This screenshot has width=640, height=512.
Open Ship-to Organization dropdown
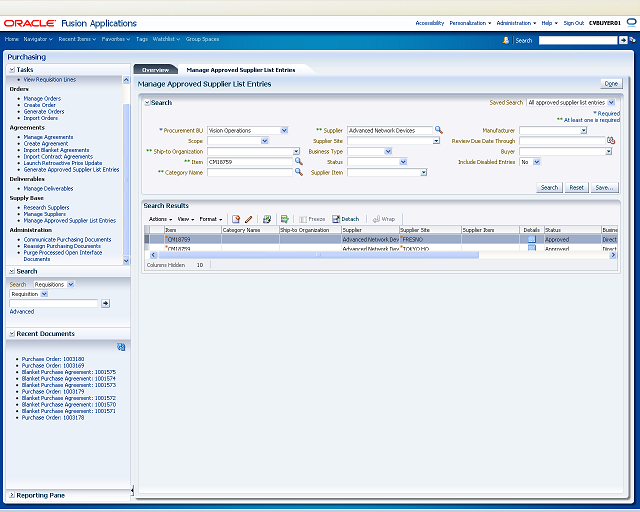tap(296, 151)
